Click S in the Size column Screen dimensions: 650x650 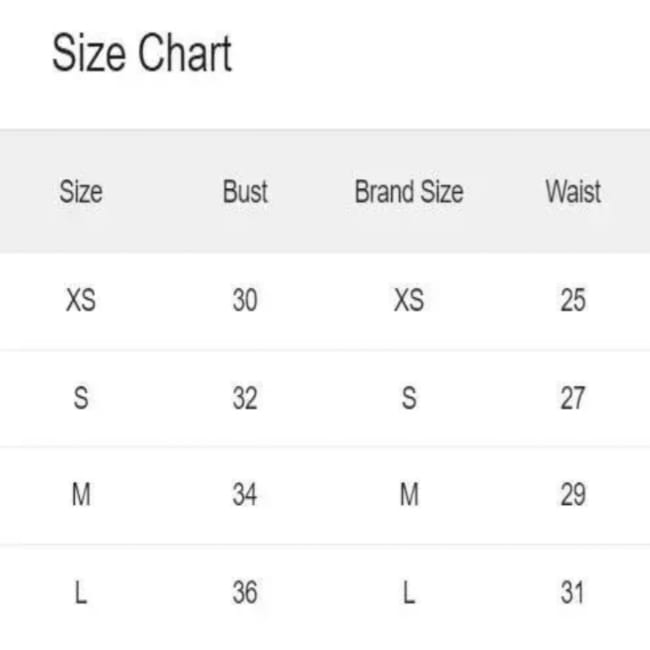[81, 398]
